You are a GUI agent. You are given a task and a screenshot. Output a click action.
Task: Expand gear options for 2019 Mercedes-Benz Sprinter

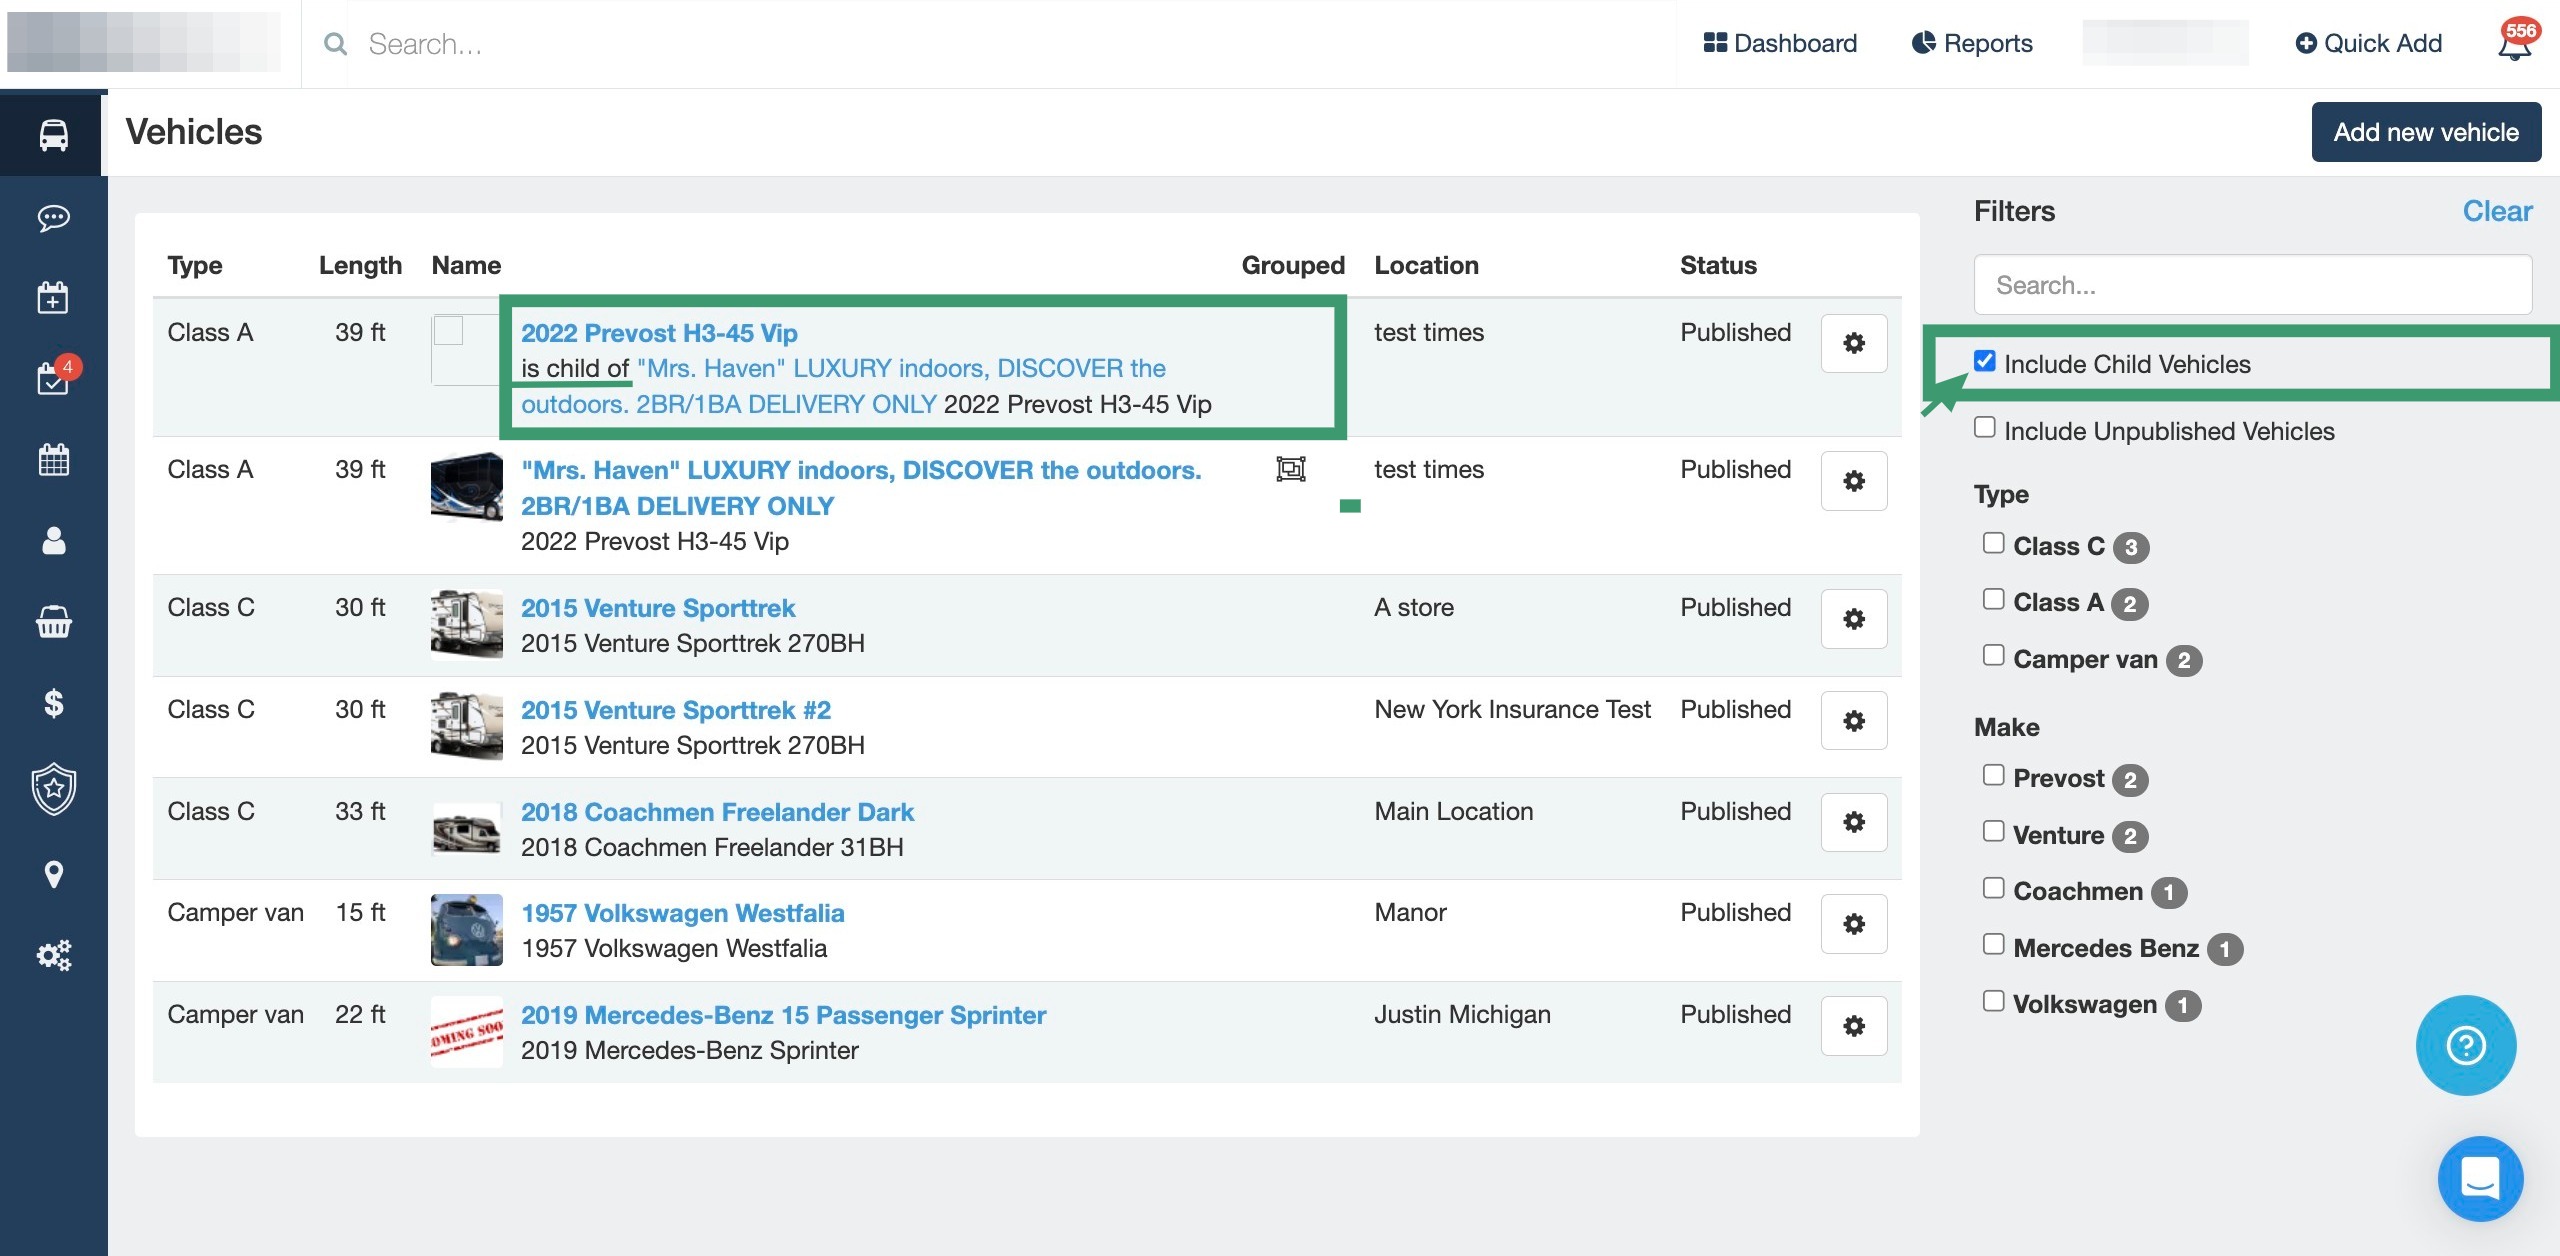pyautogui.click(x=1853, y=1026)
